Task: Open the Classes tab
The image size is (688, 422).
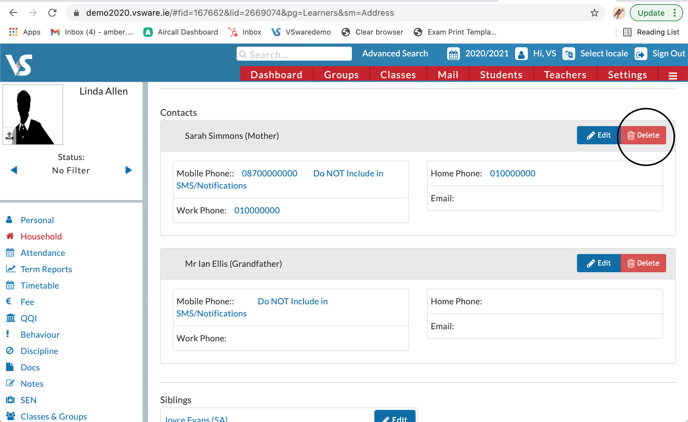Action: click(x=398, y=75)
